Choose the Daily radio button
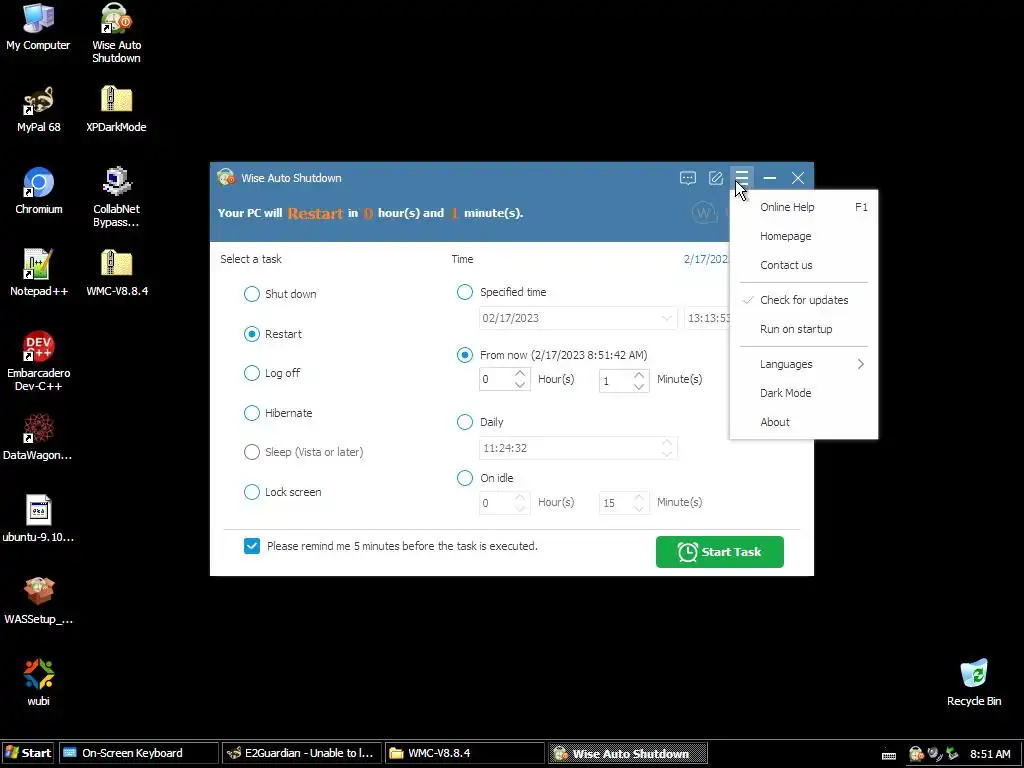The height and width of the screenshot is (768, 1024). point(465,422)
